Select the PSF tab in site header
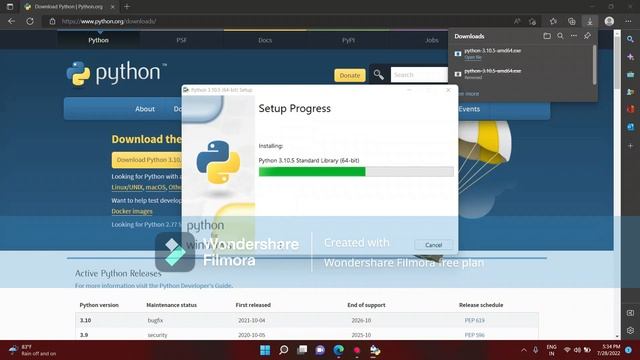 182,40
